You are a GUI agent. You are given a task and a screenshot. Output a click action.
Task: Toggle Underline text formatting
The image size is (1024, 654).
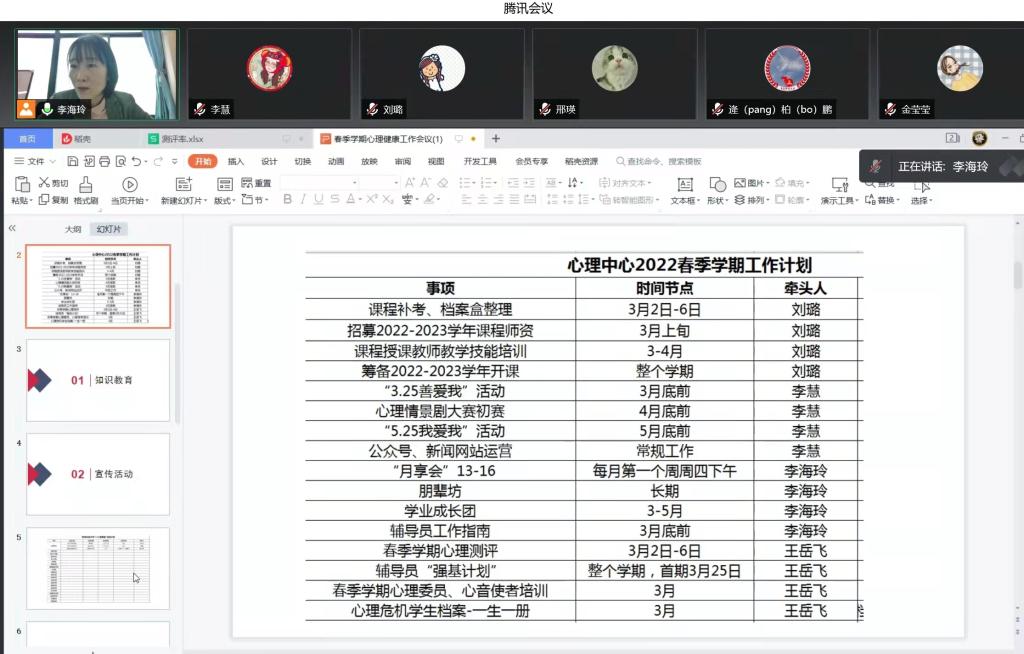[x=319, y=199]
